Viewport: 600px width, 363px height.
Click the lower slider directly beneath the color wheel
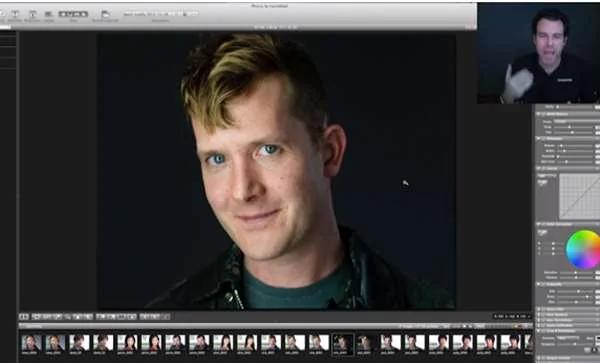577,278
